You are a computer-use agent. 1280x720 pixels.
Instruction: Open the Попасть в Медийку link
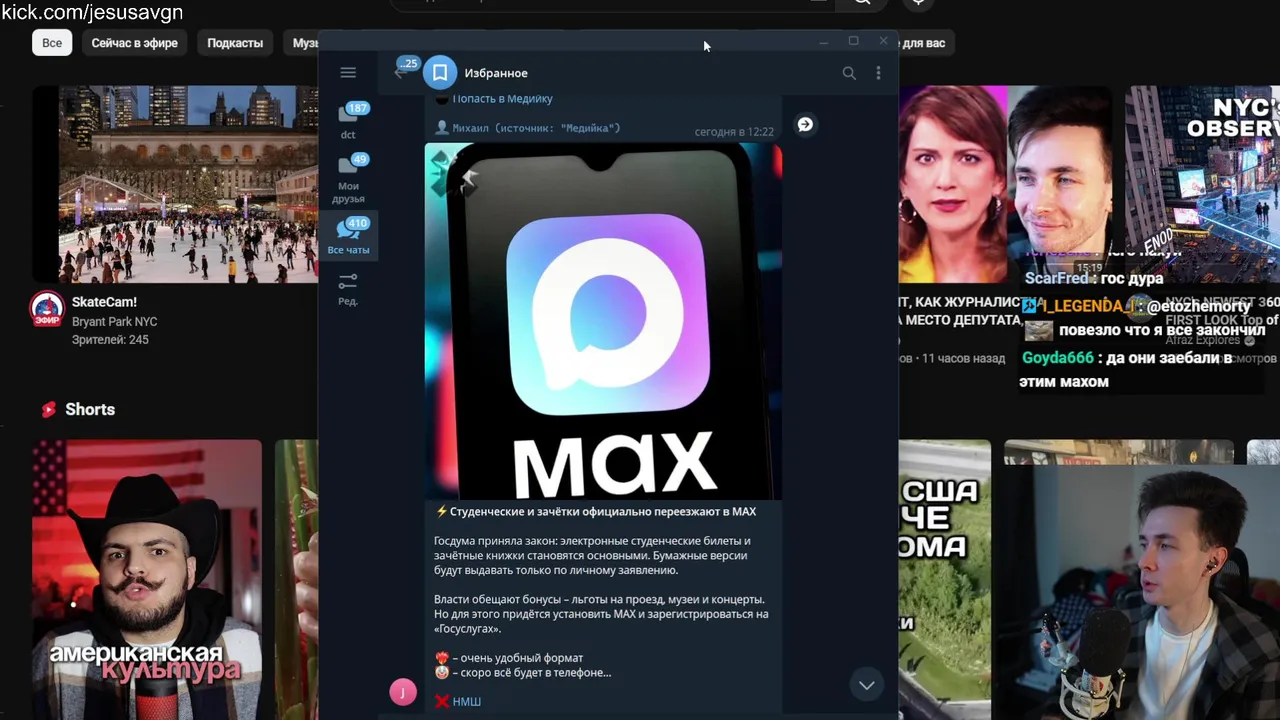tap(502, 98)
